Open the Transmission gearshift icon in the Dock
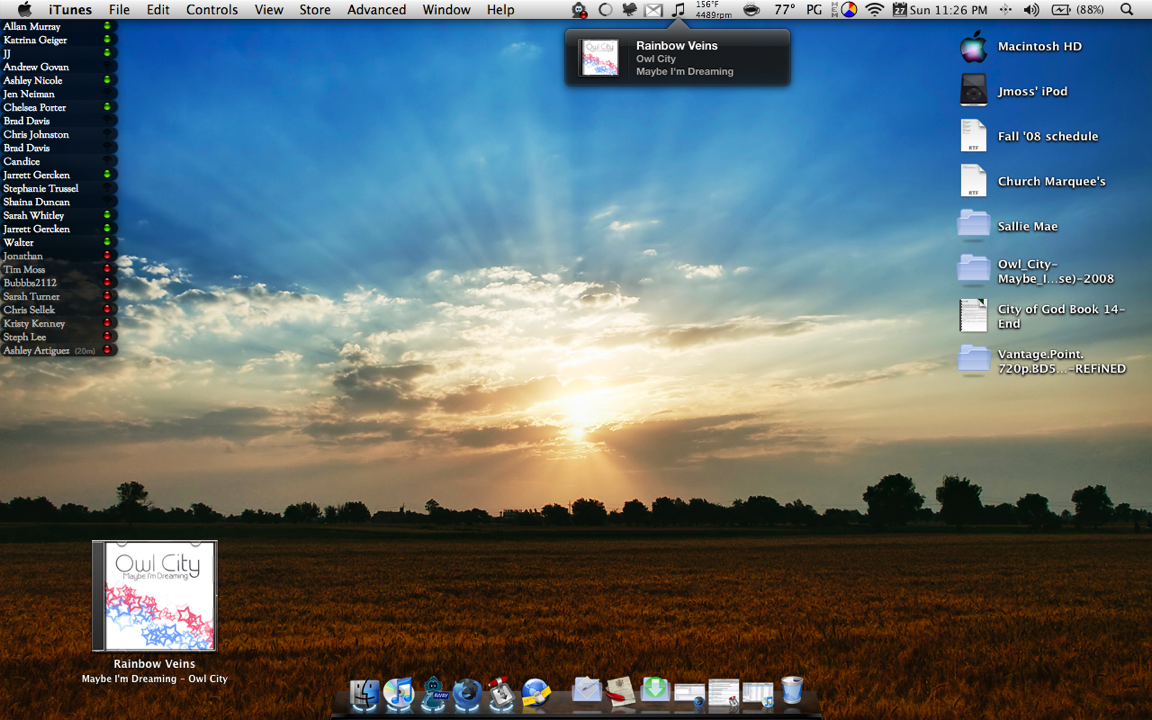The height and width of the screenshot is (720, 1152). point(501,694)
